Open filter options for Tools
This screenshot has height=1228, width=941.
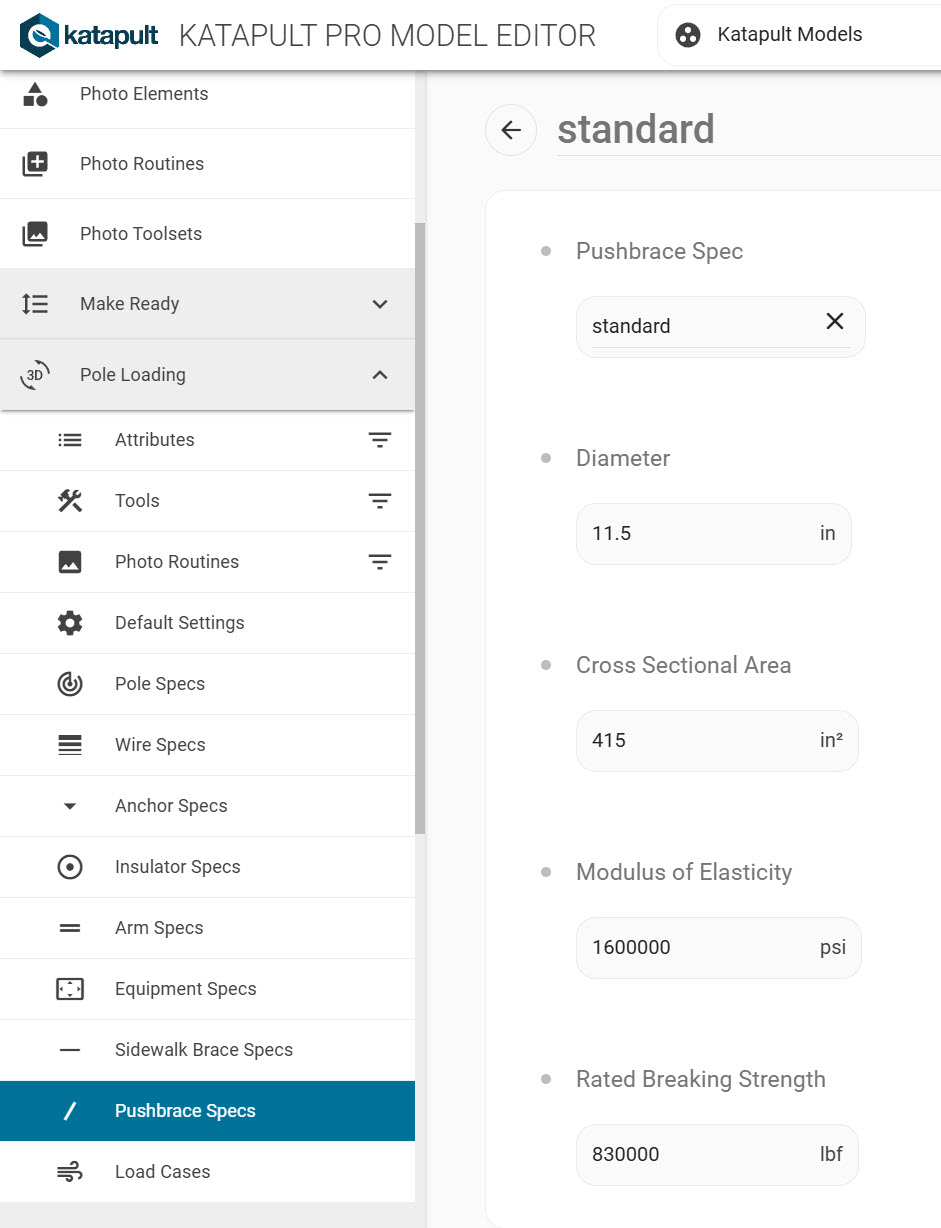pyautogui.click(x=380, y=501)
